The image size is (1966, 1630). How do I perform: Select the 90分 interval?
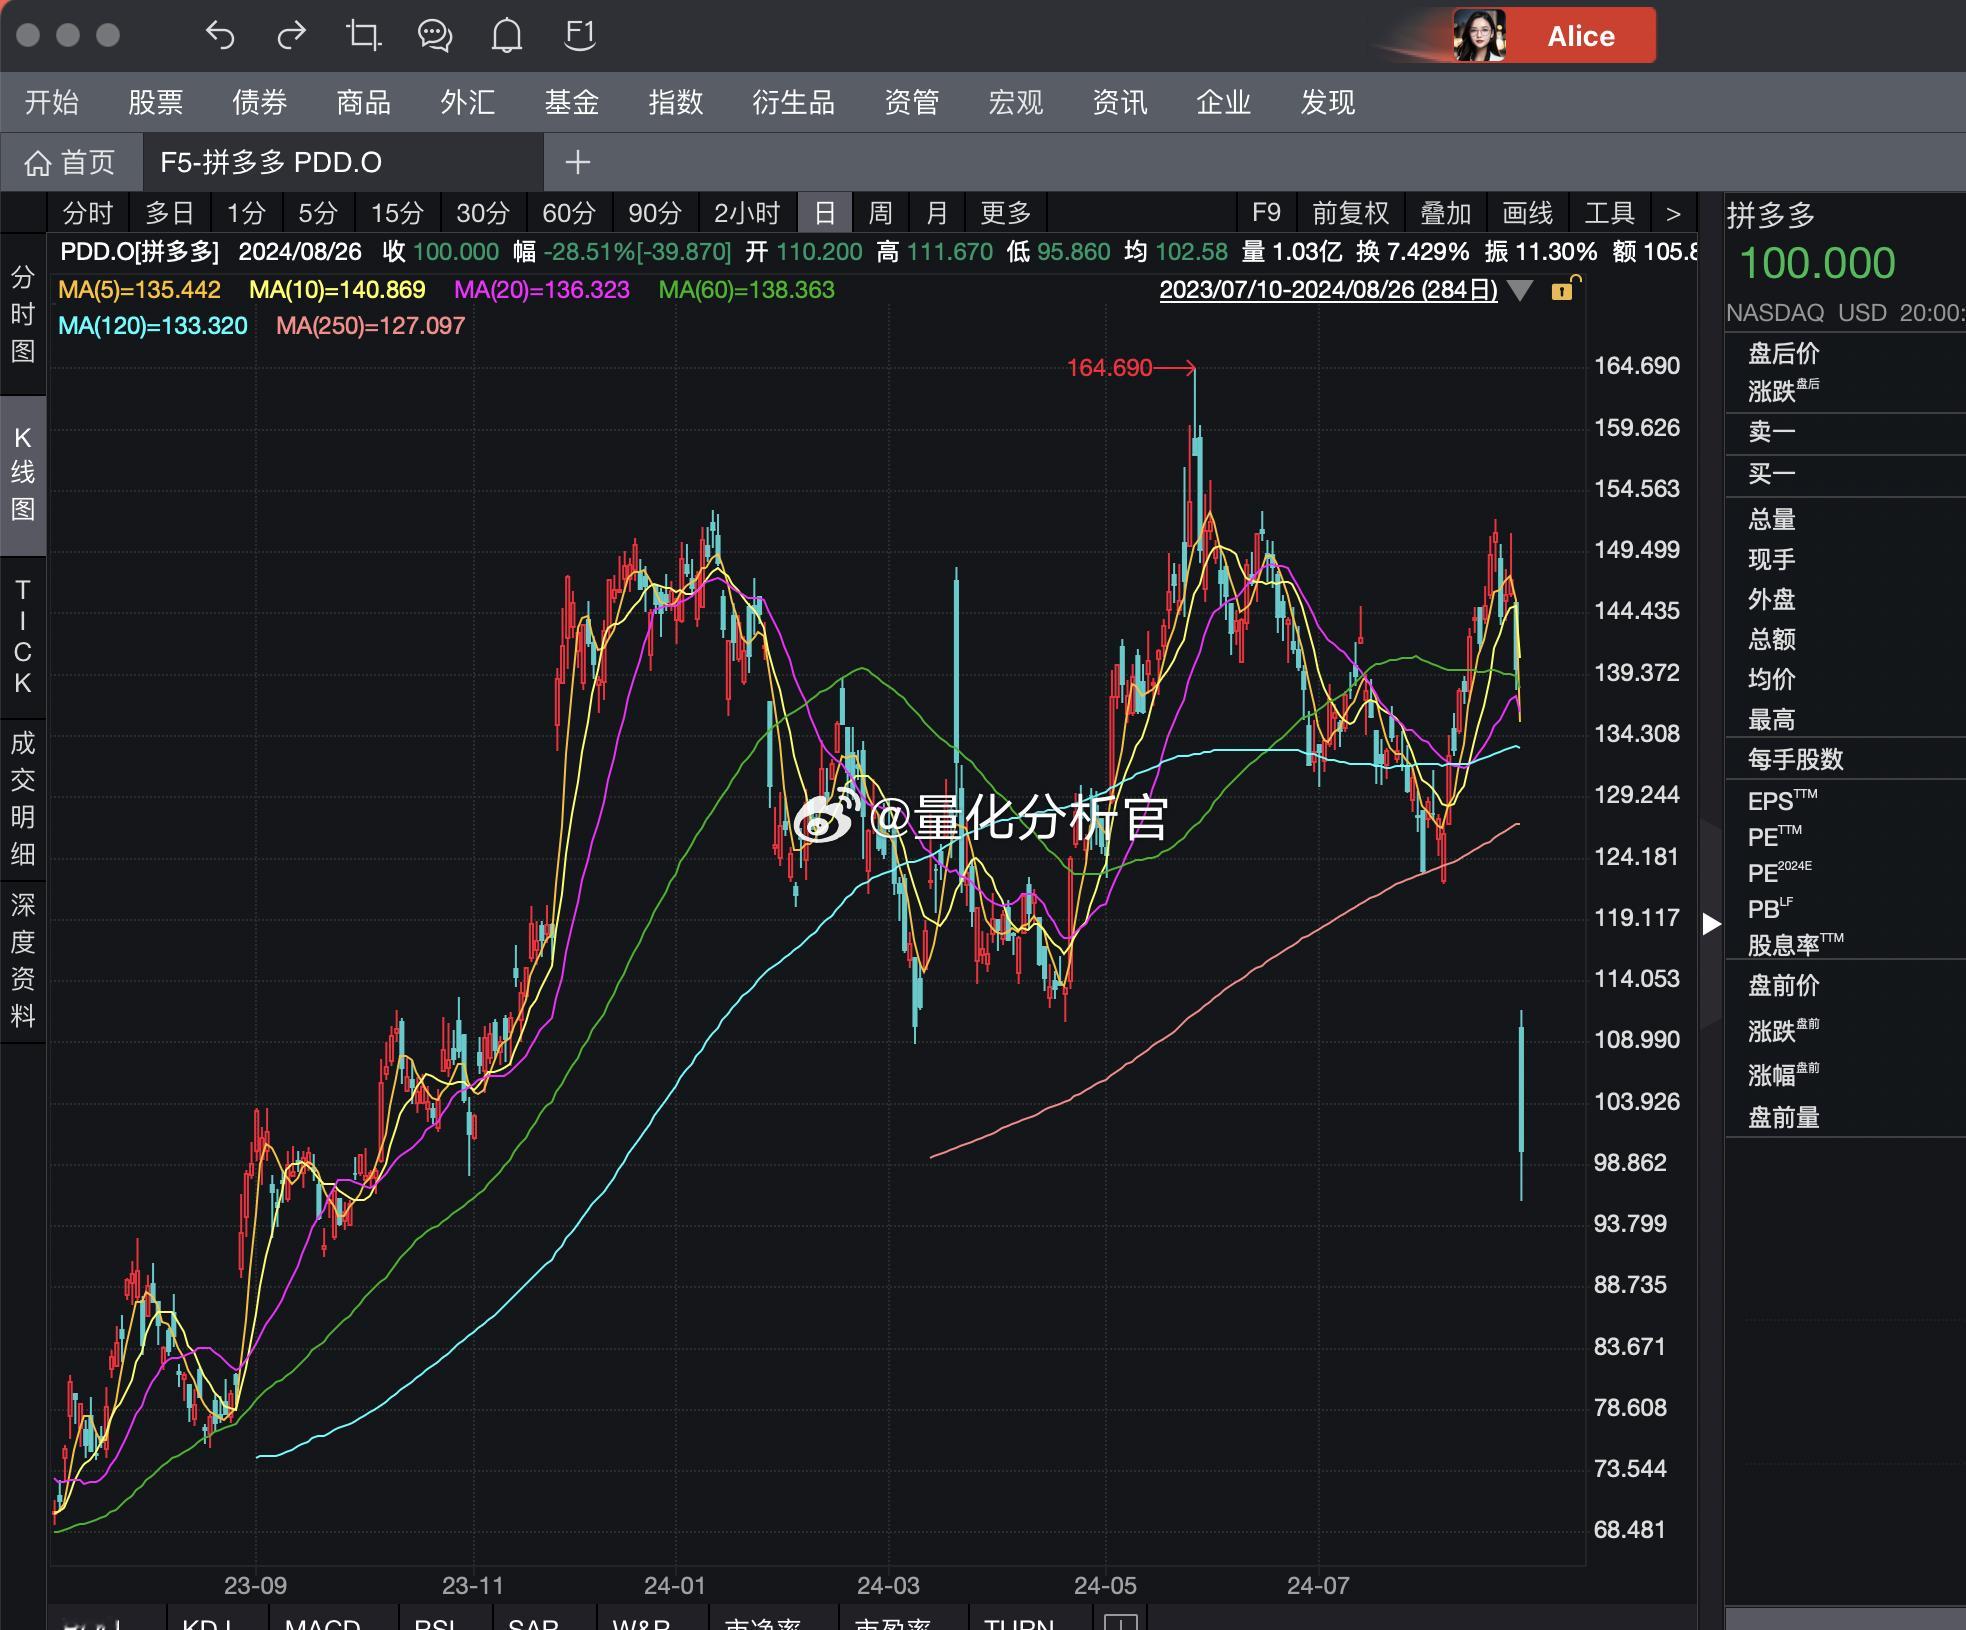(655, 213)
